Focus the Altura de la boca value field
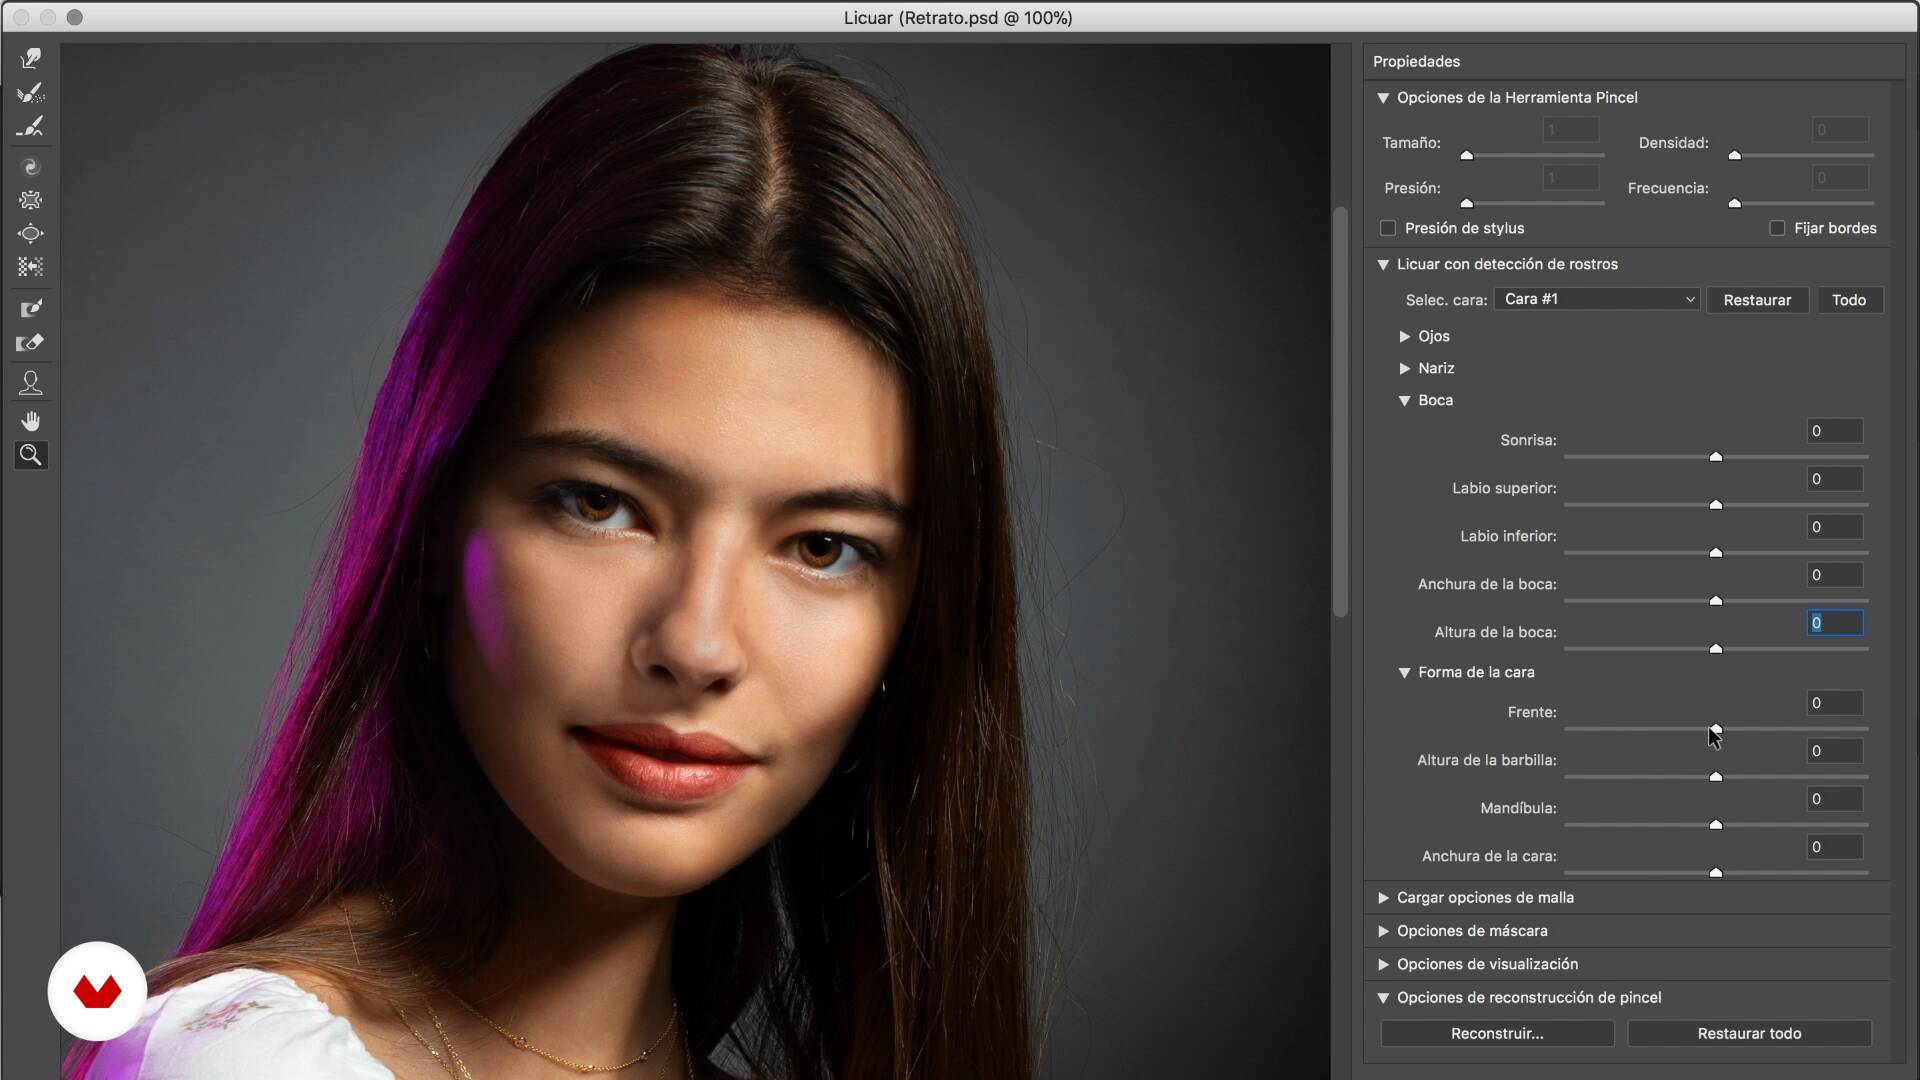The width and height of the screenshot is (1920, 1080). pos(1835,623)
